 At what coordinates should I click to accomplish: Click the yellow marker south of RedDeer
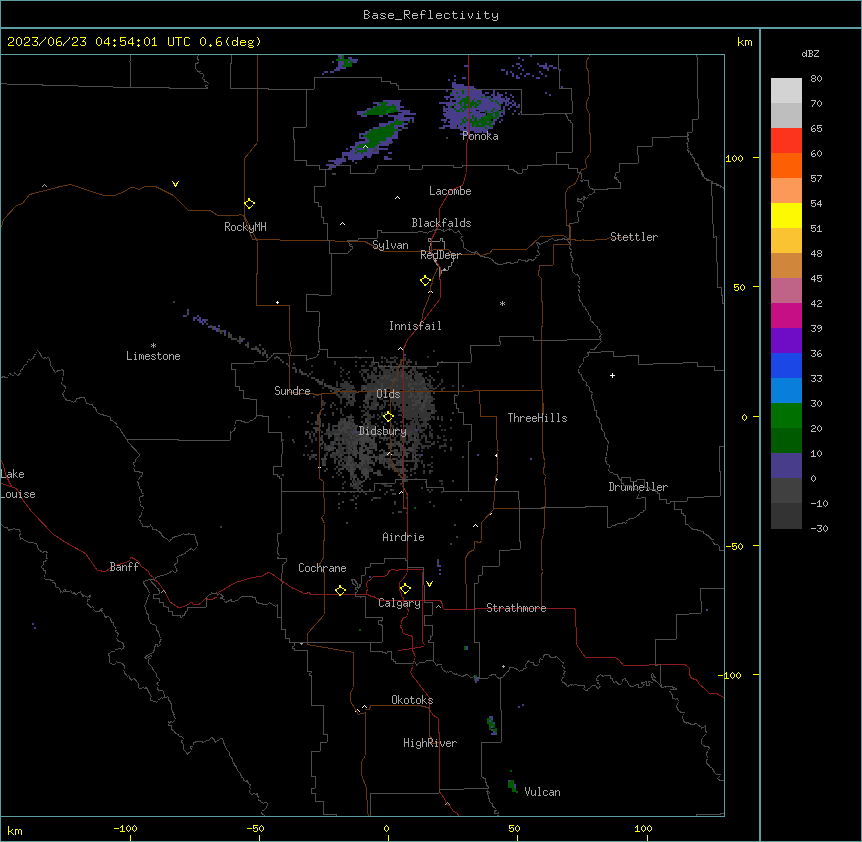pyautogui.click(x=426, y=281)
